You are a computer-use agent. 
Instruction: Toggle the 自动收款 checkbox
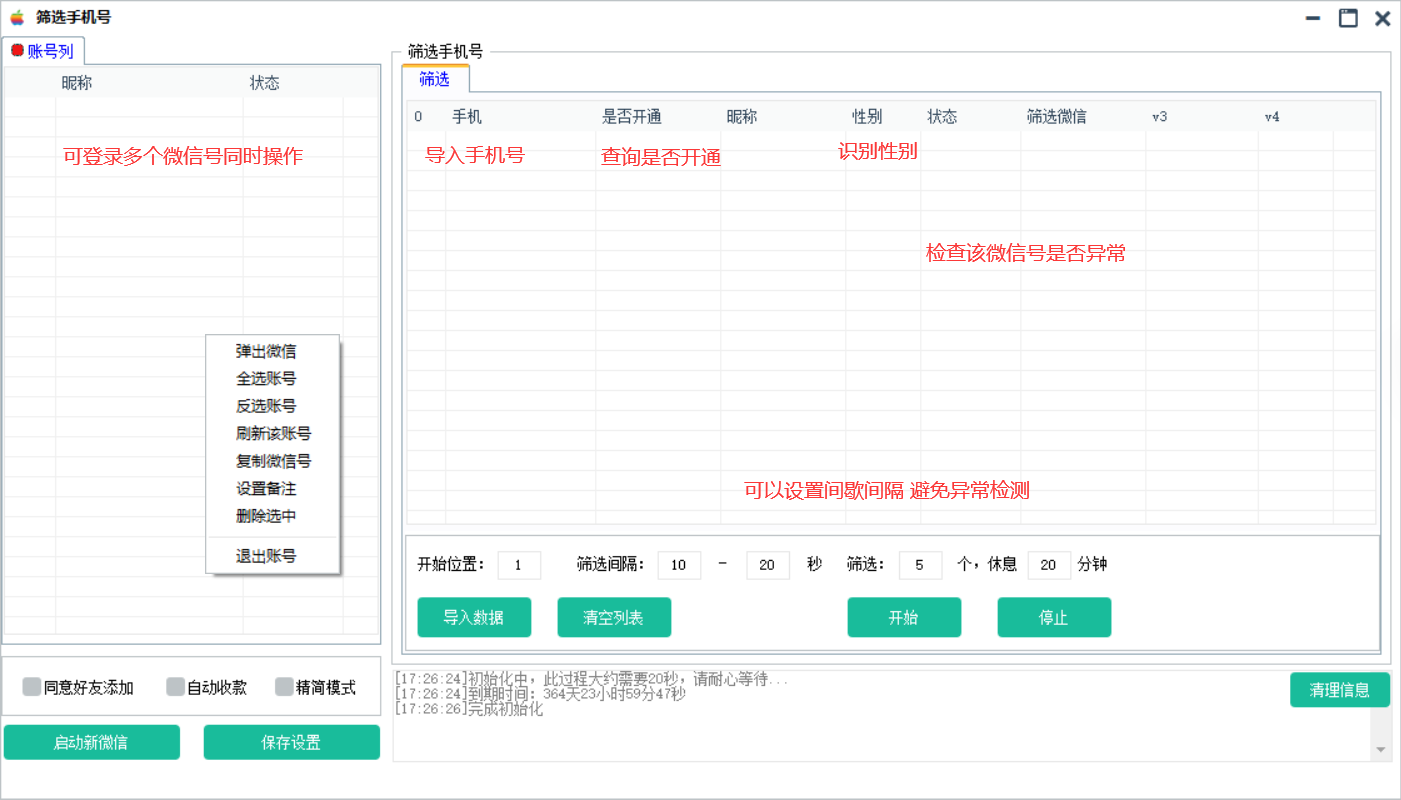[175, 687]
